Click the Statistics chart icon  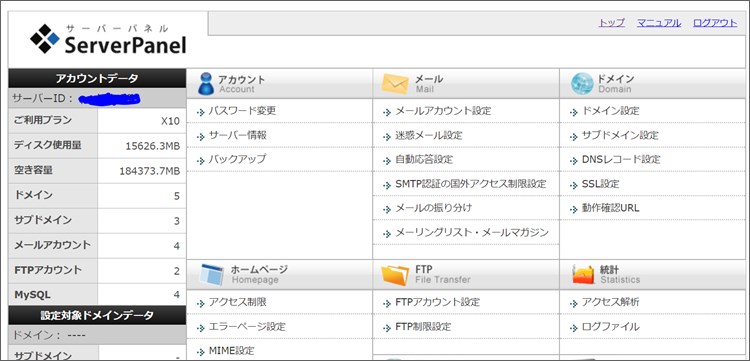coord(583,274)
